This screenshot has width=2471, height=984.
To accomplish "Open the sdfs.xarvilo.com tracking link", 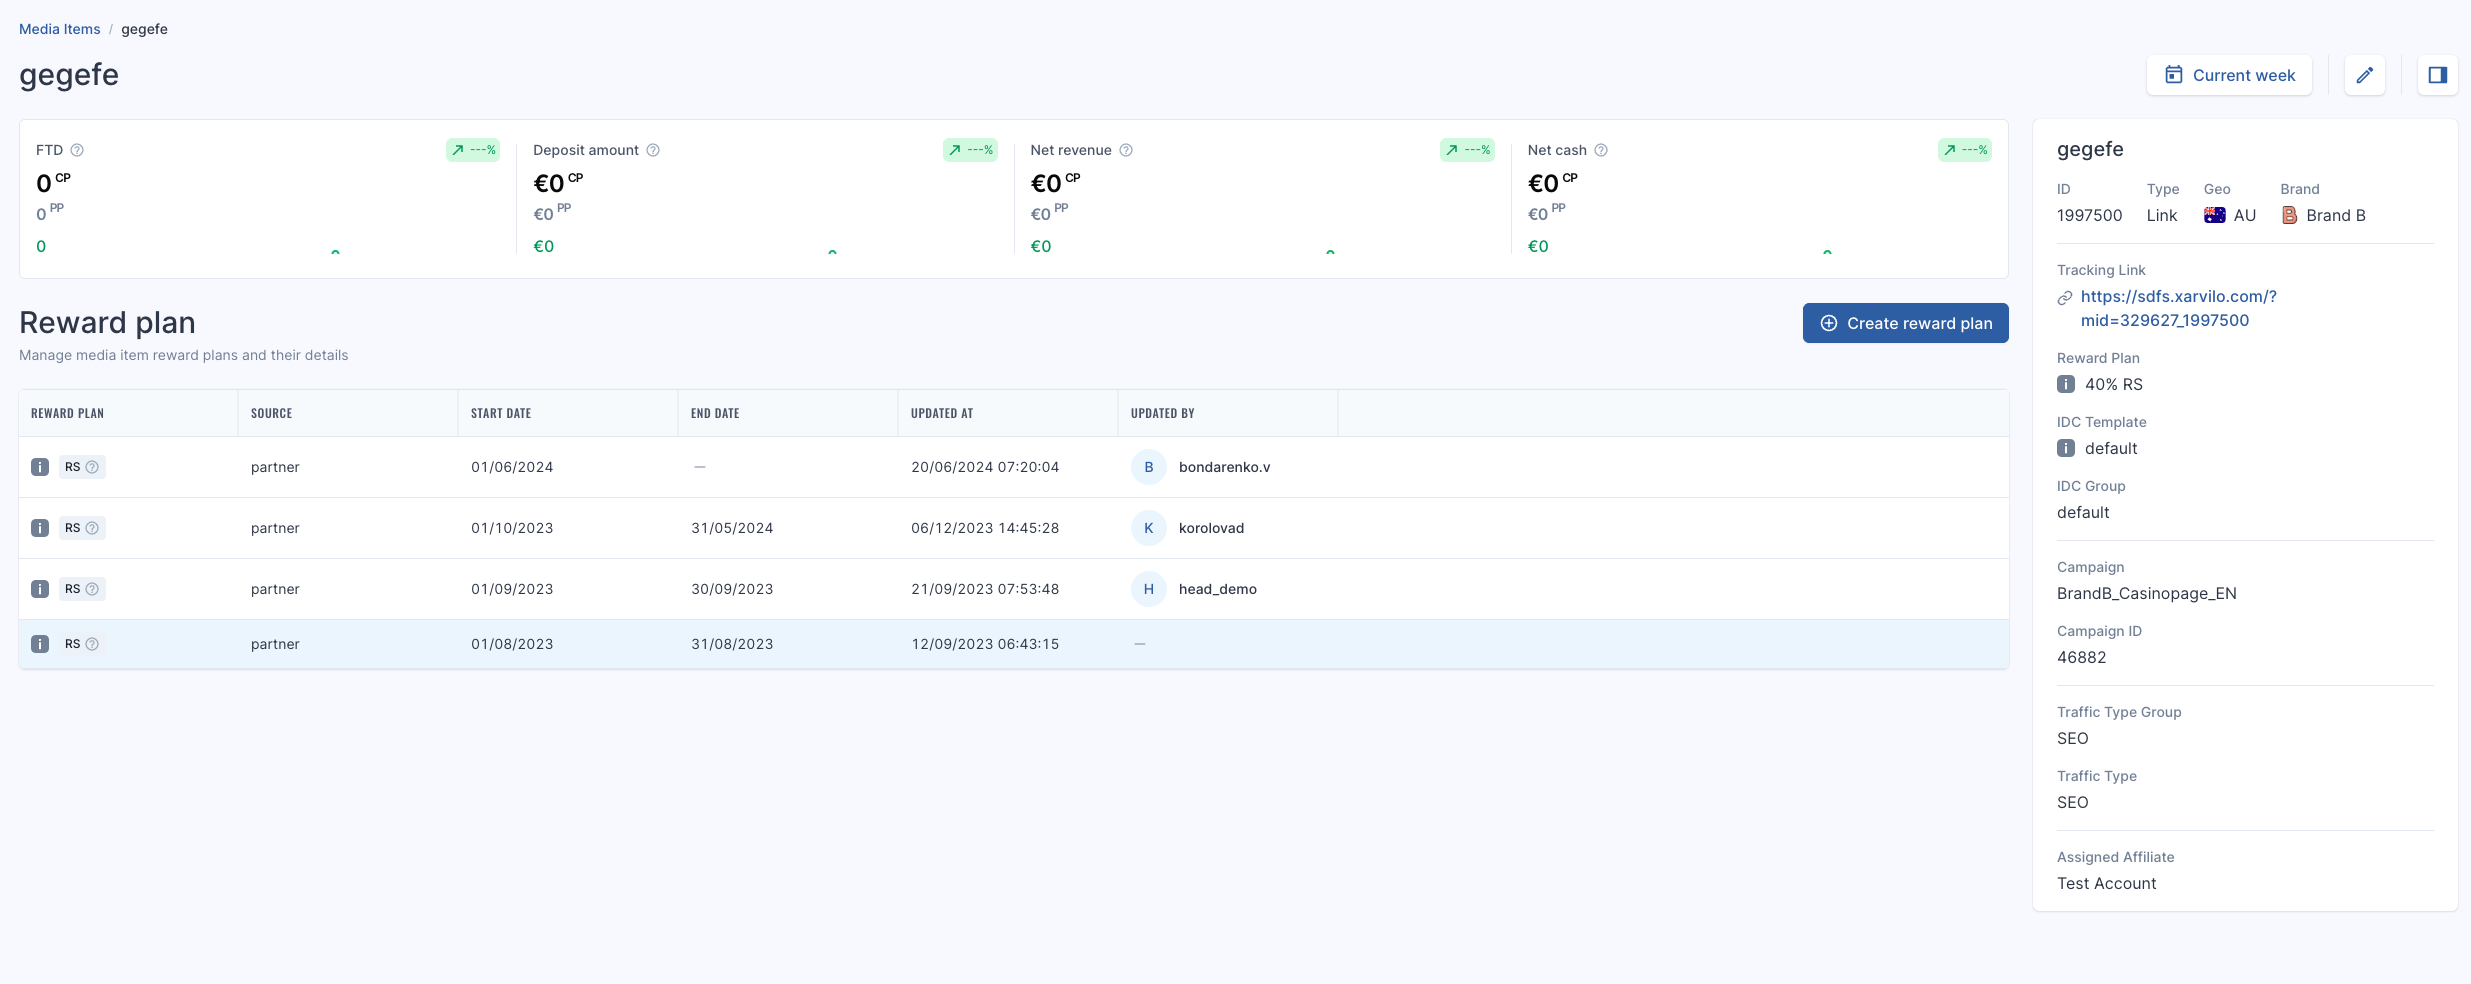I will point(2178,308).
